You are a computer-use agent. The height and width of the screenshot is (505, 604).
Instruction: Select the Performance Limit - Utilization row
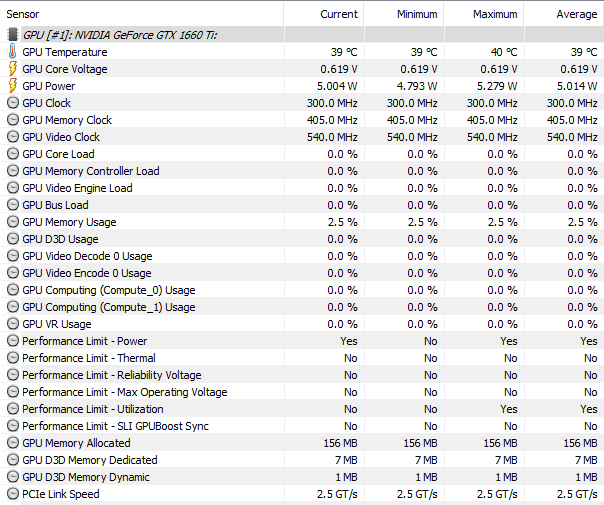(x=302, y=409)
